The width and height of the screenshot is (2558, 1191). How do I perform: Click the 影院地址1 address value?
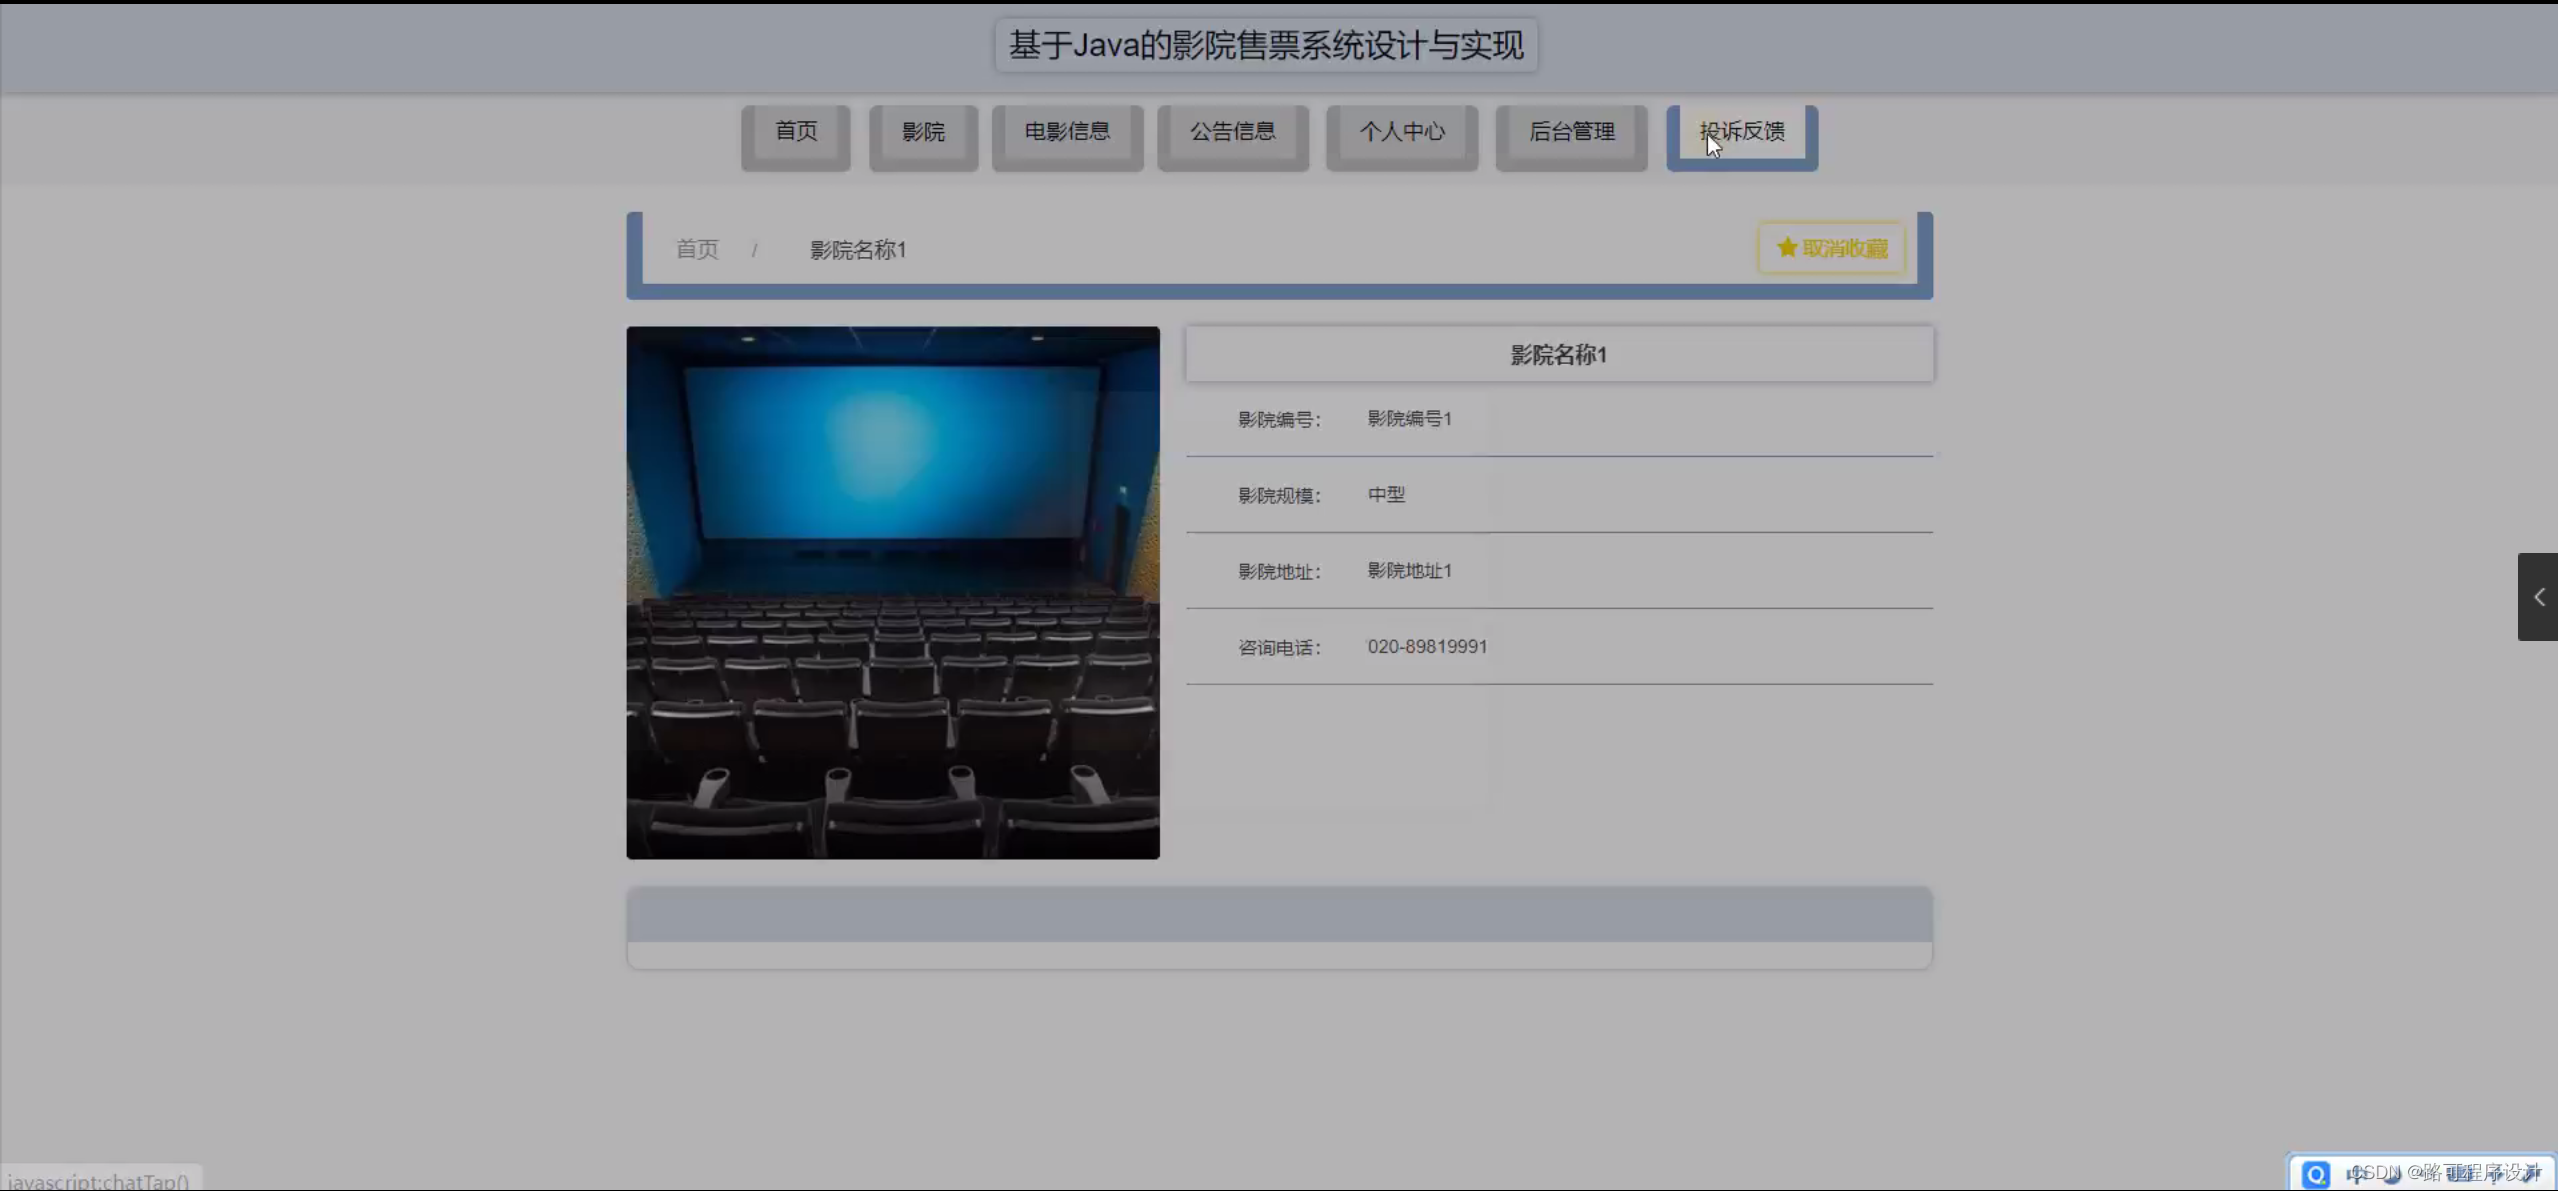(x=1409, y=571)
